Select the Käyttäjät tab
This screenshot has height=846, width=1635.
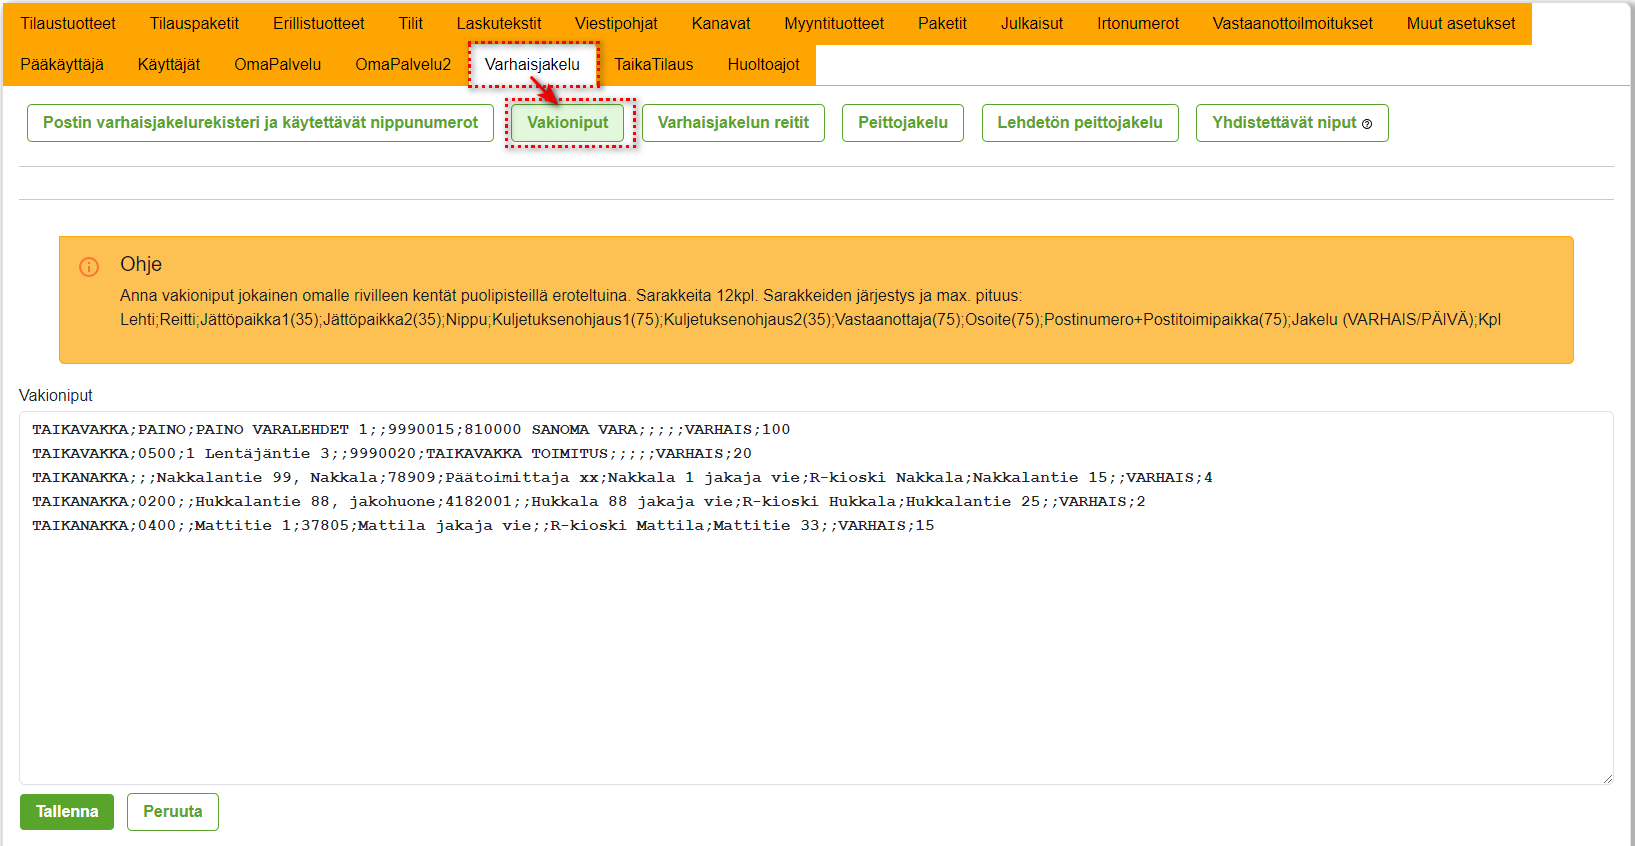click(x=169, y=64)
